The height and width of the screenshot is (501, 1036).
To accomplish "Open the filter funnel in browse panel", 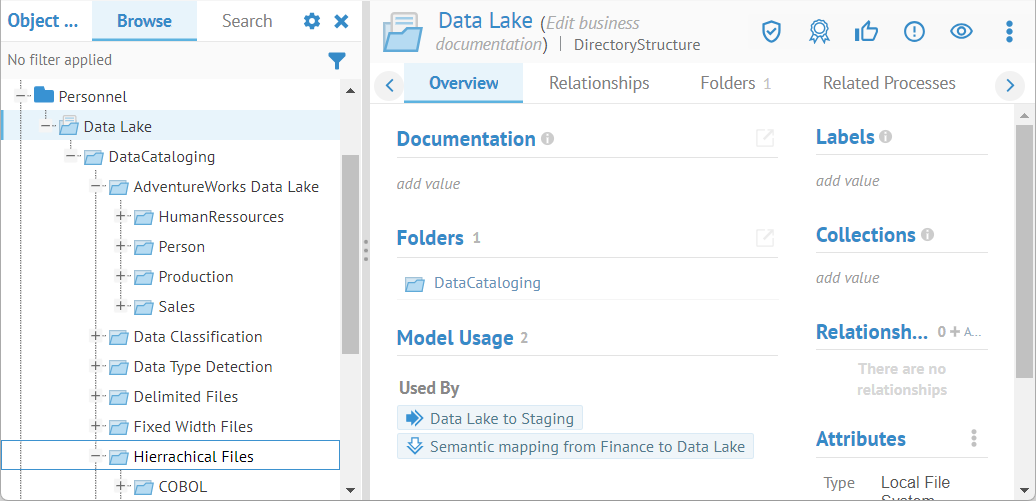I will [337, 61].
